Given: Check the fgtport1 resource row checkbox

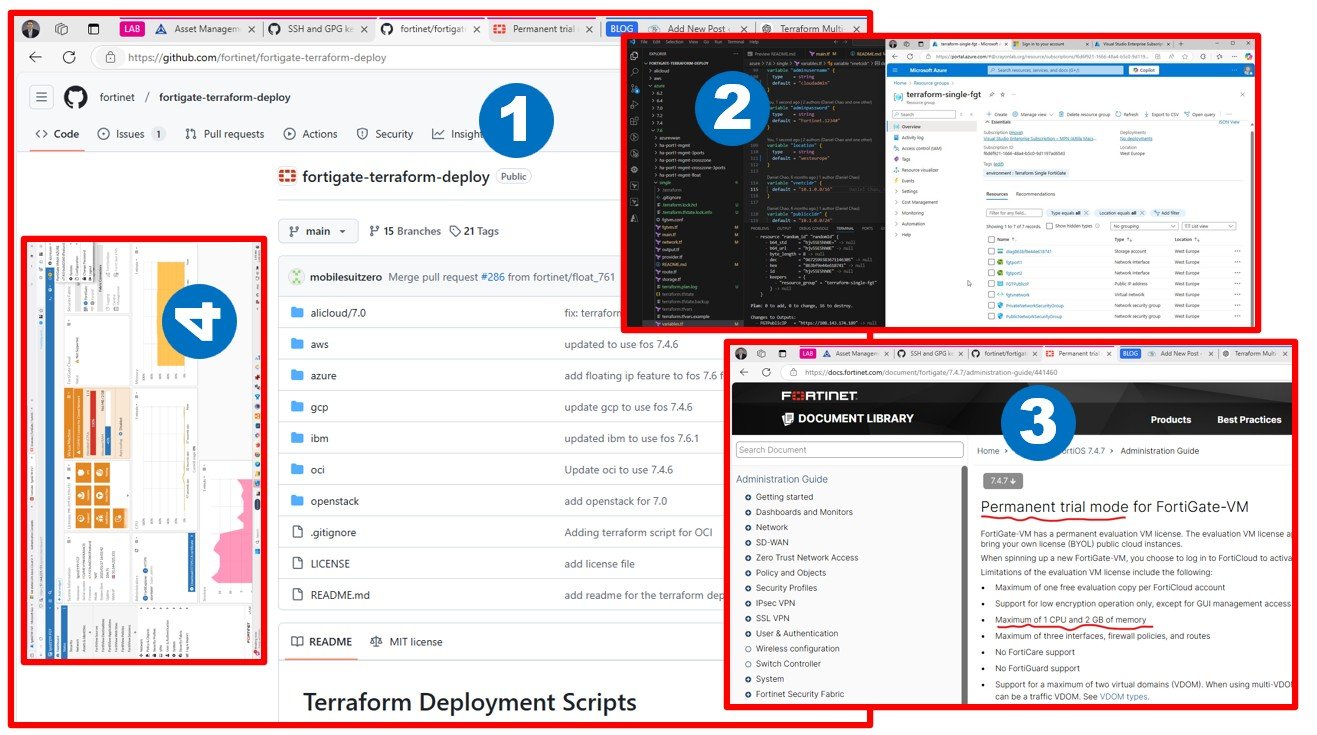Looking at the screenshot, I should (991, 261).
